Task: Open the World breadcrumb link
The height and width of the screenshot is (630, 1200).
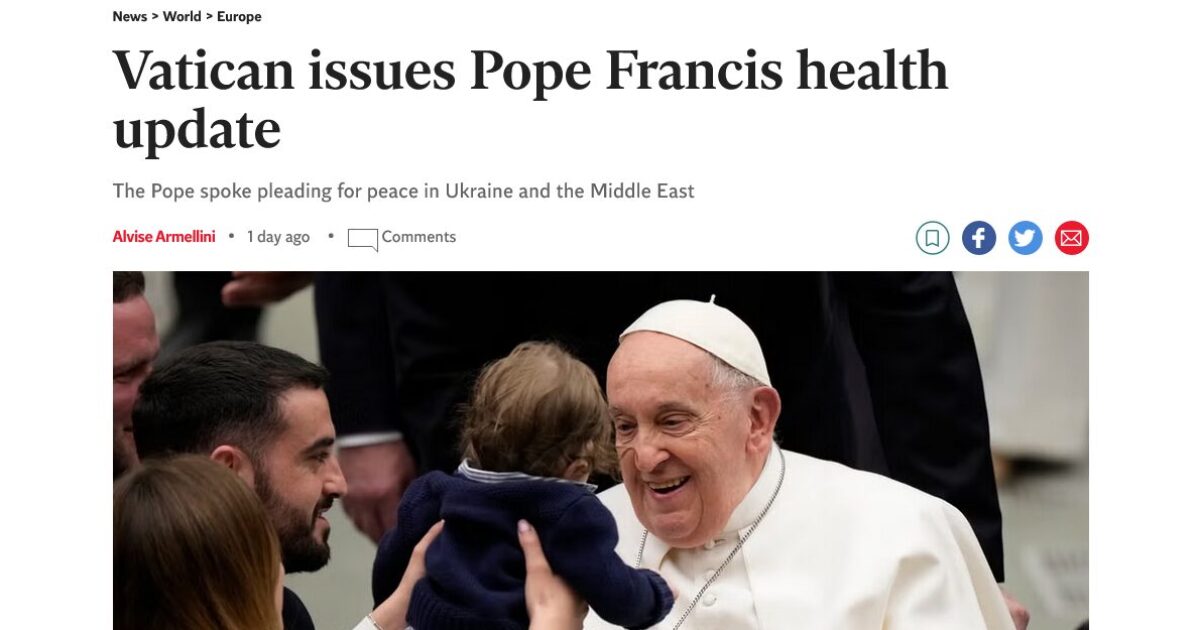Action: (182, 16)
